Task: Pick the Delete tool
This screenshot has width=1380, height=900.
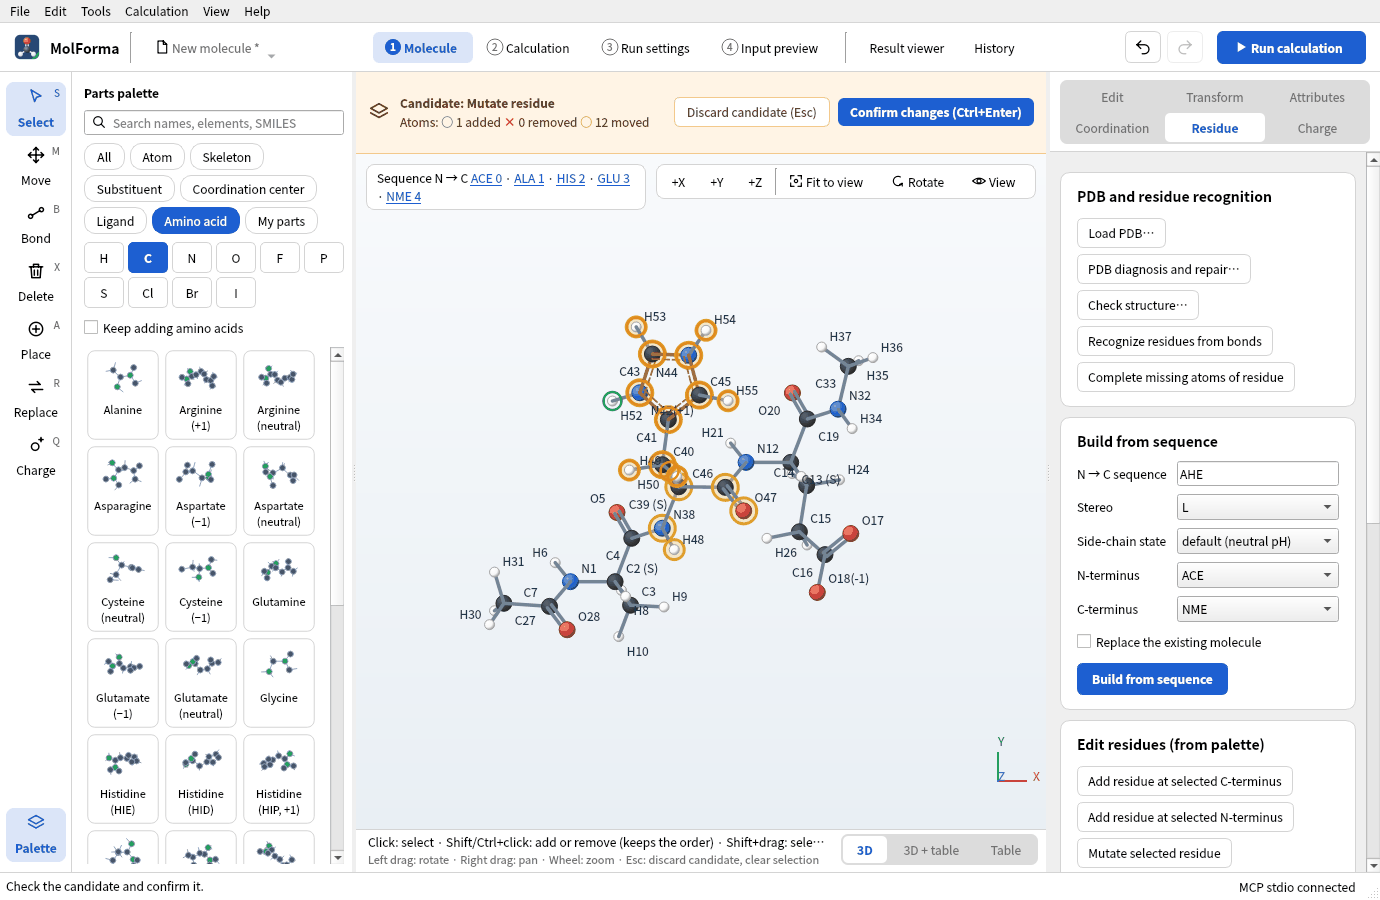Action: tap(36, 282)
